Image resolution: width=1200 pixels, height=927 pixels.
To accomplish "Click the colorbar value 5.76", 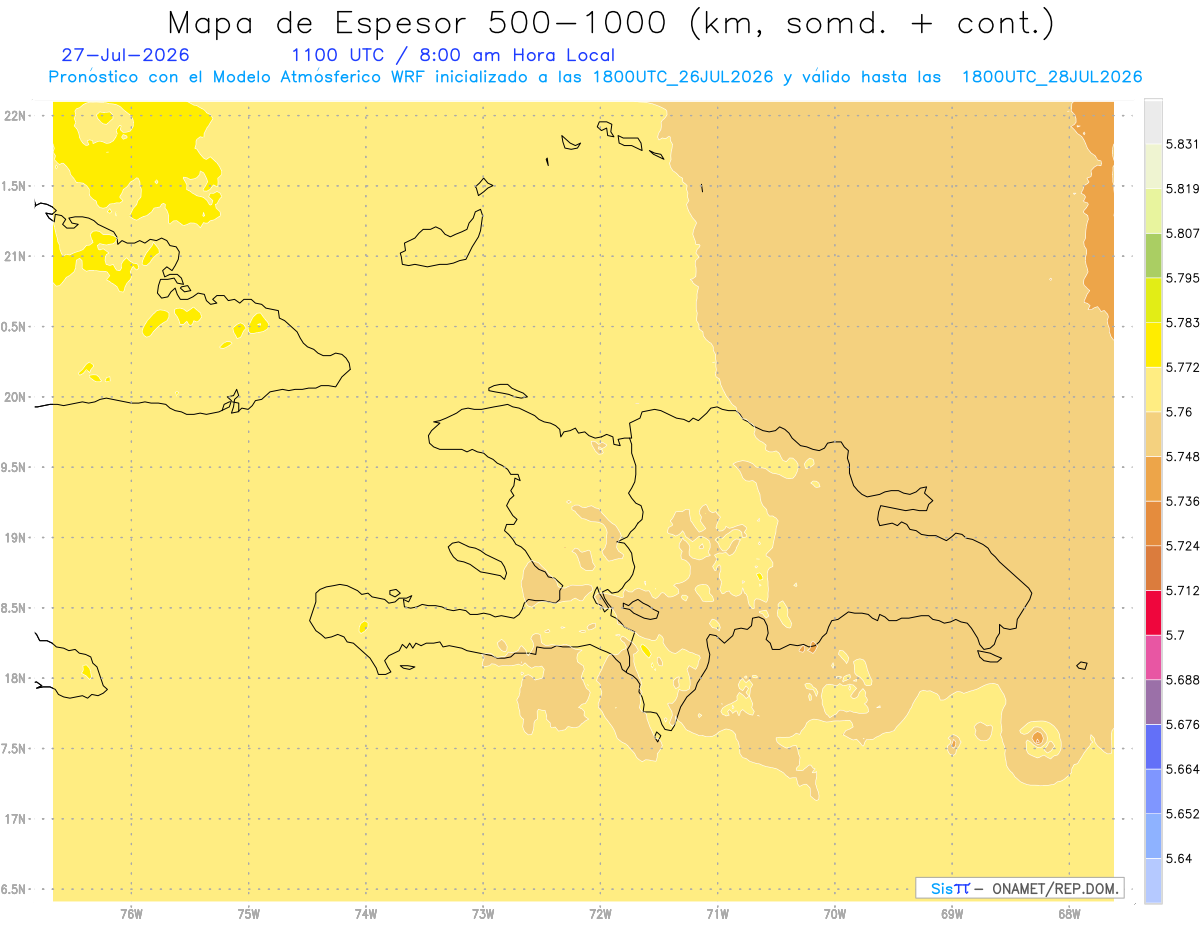I will [x=1178, y=412].
